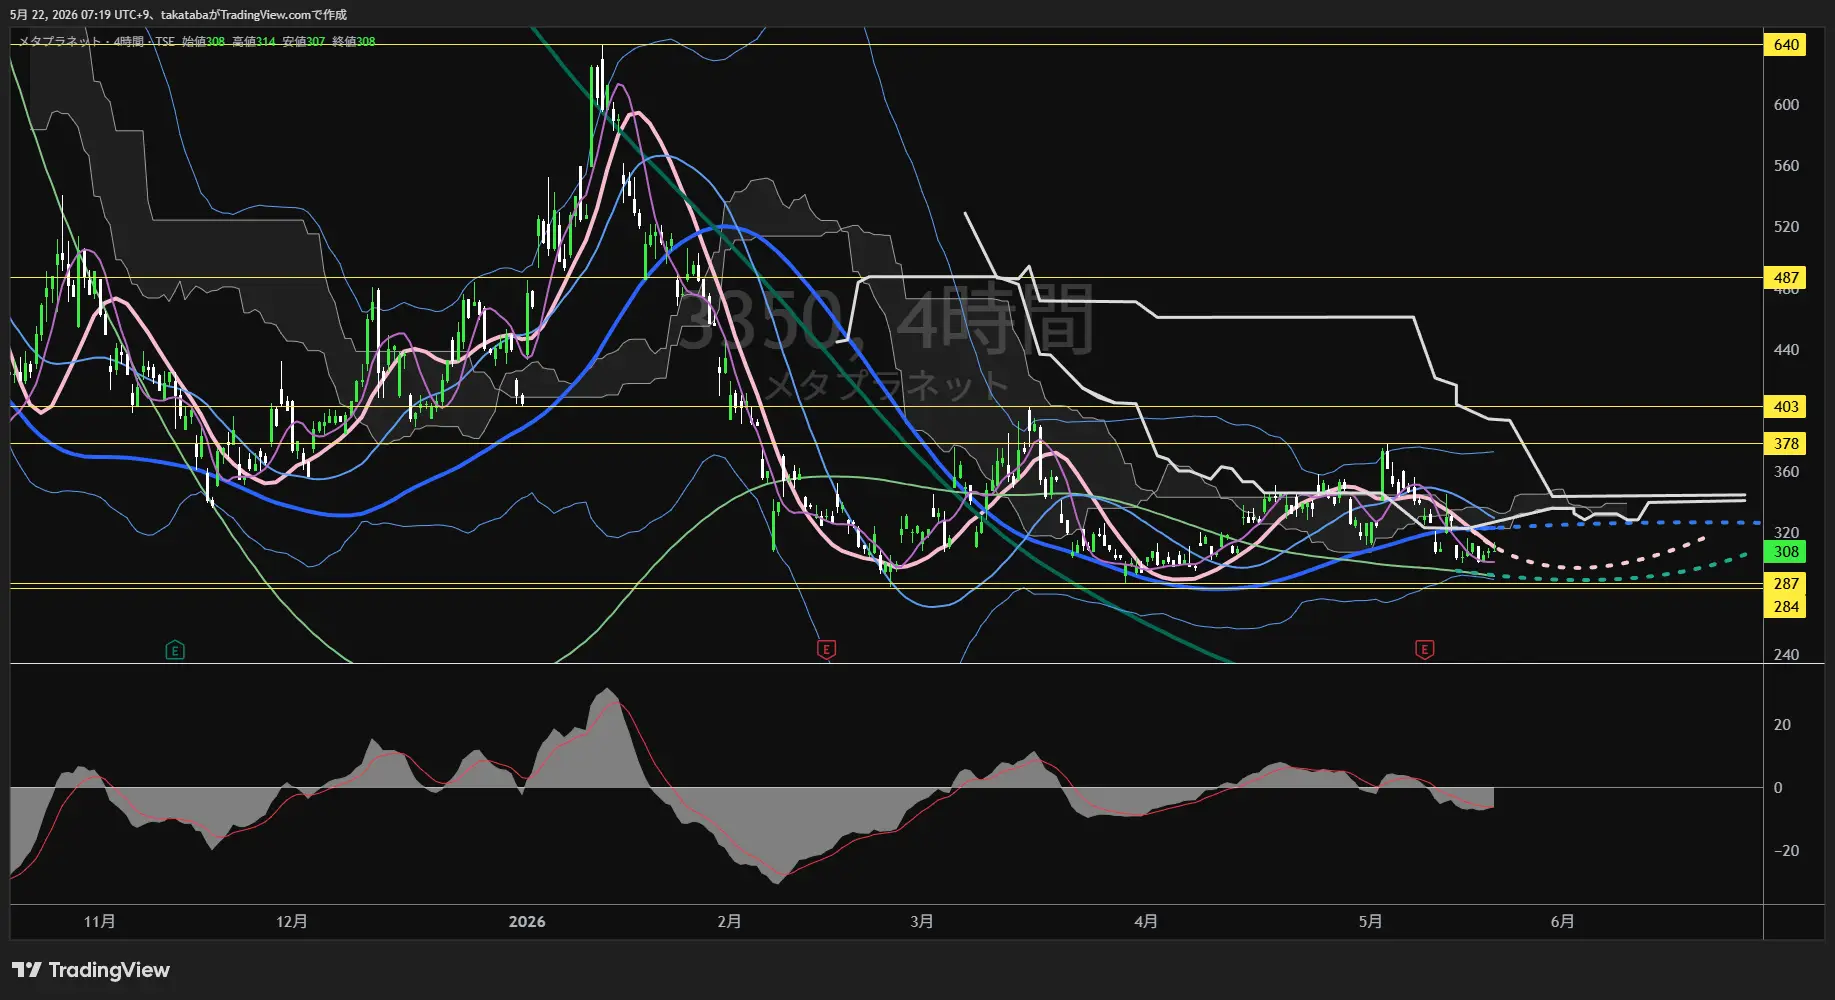Click the 始値308 open value in the legend

pyautogui.click(x=203, y=42)
